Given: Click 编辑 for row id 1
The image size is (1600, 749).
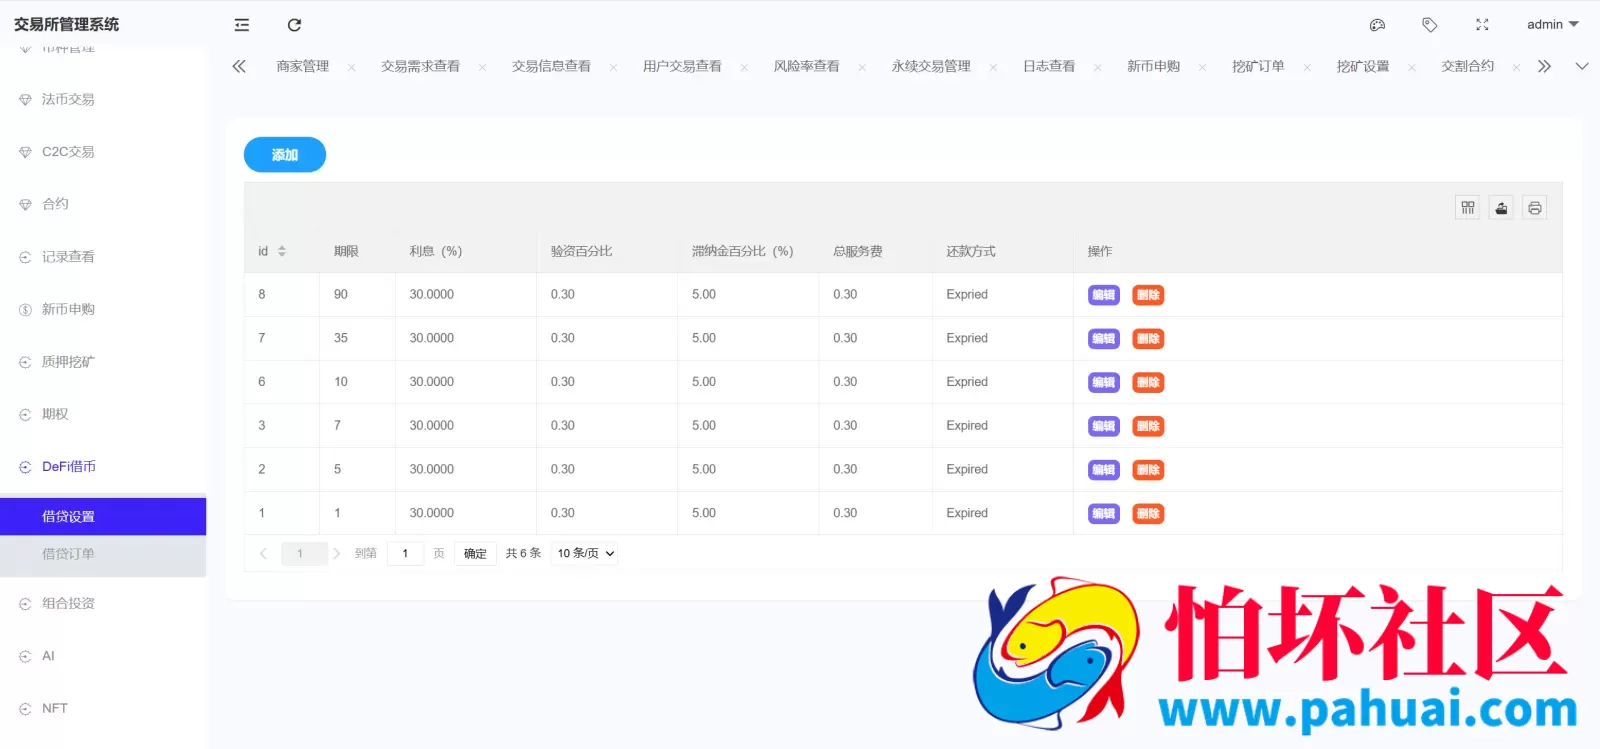Looking at the screenshot, I should (x=1104, y=514).
